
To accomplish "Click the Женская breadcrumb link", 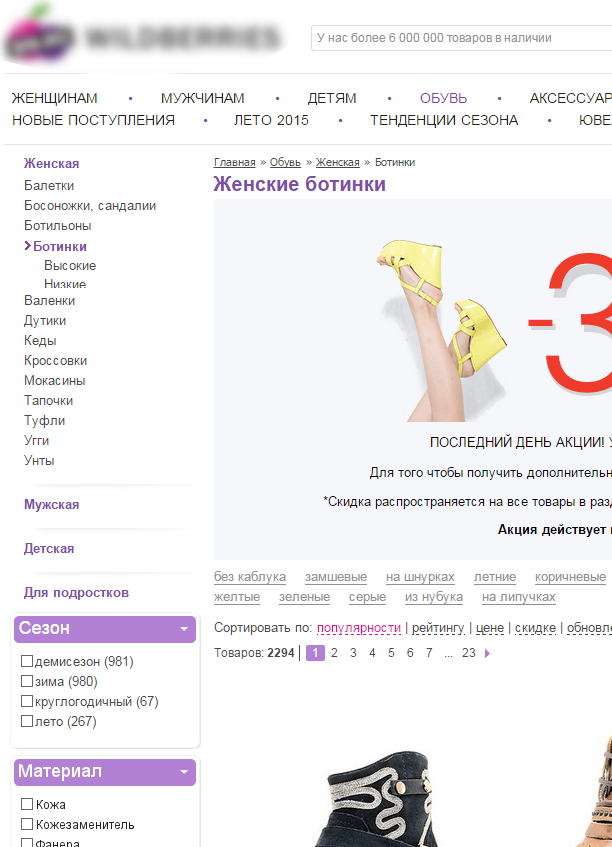I will coord(338,163).
